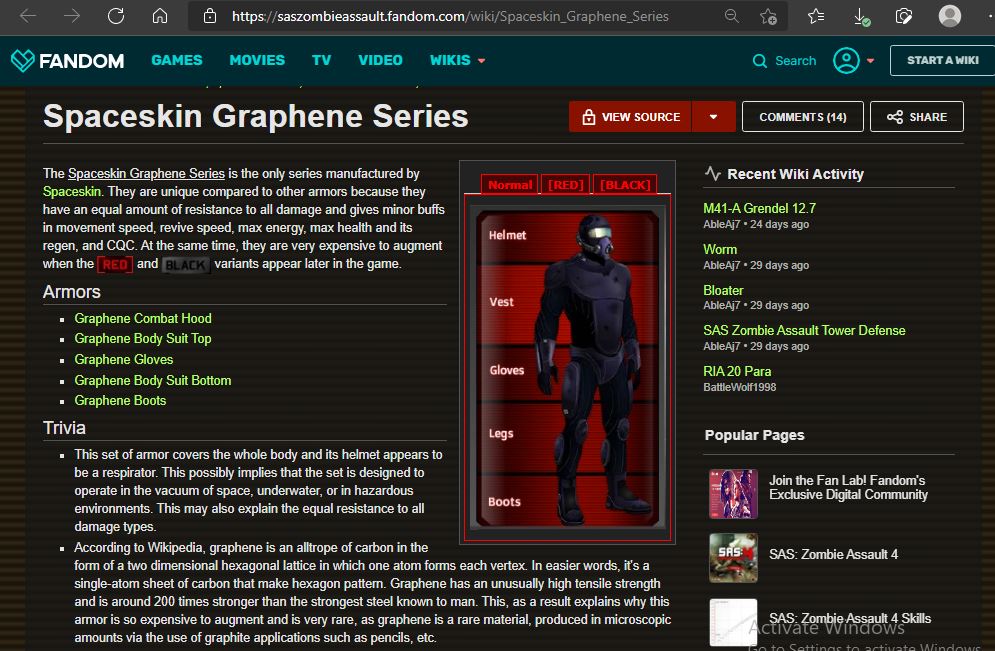This screenshot has height=651, width=995.
Task: Open Graphene Gloves link
Action: [124, 360]
